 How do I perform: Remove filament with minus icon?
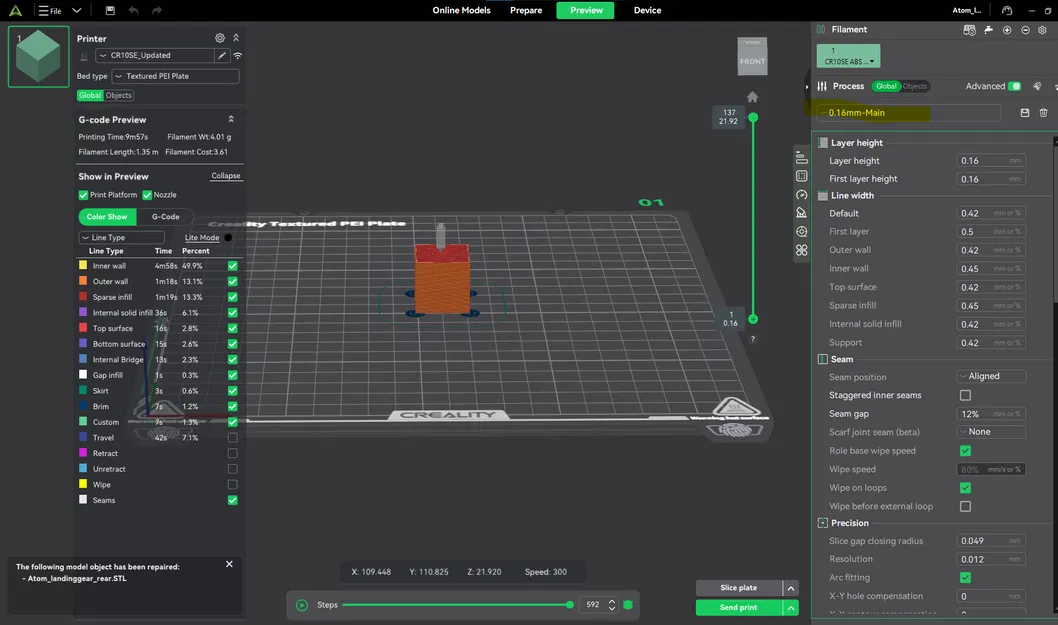click(x=1025, y=30)
